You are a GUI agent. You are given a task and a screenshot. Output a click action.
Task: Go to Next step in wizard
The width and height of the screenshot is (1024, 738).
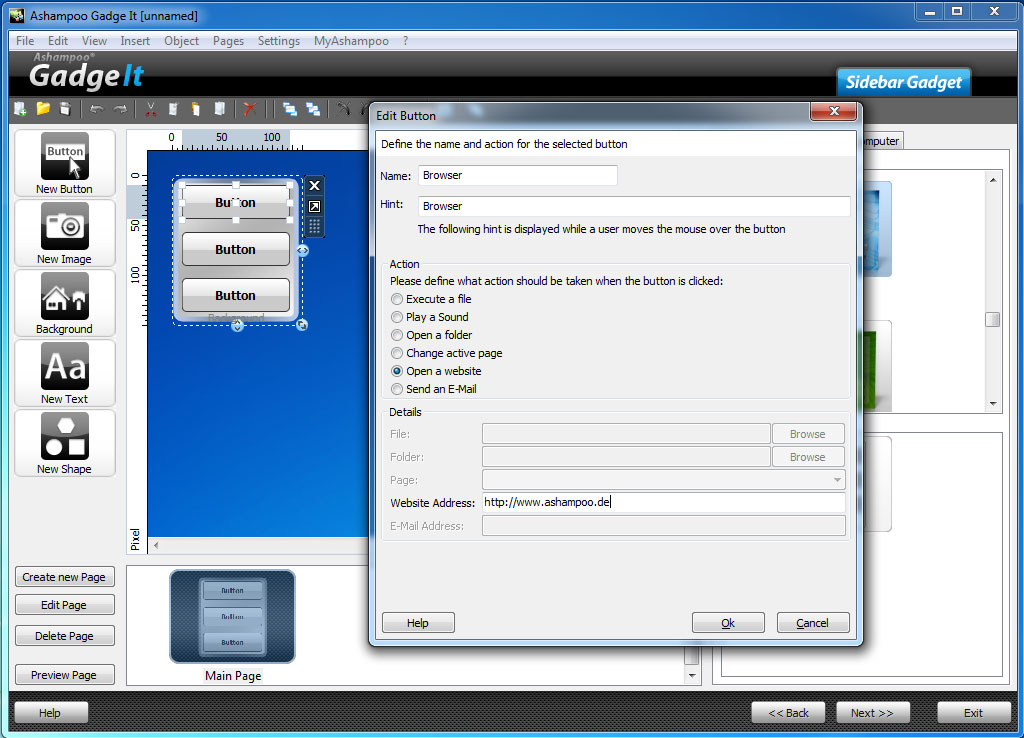coord(873,713)
